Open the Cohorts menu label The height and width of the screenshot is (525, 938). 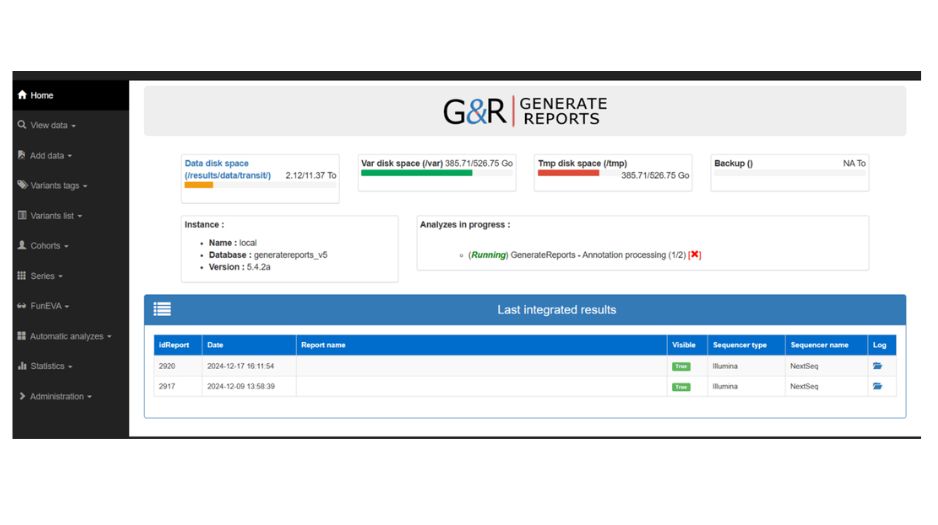point(45,246)
